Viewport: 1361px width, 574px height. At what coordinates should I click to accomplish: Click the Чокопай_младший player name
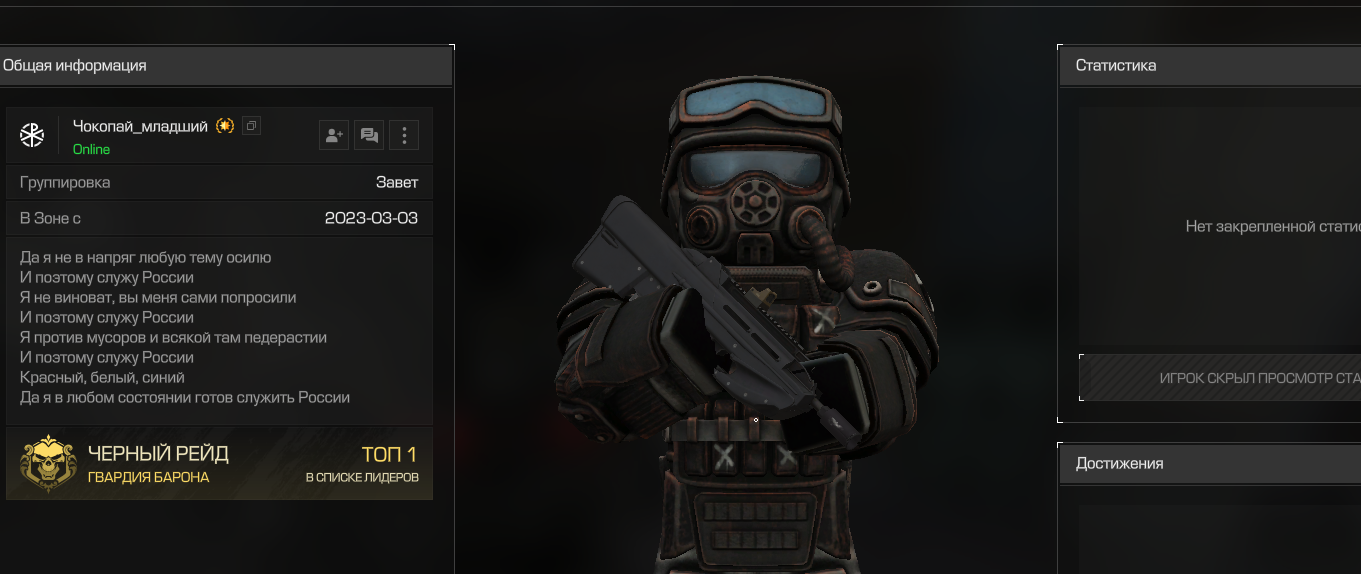(140, 126)
